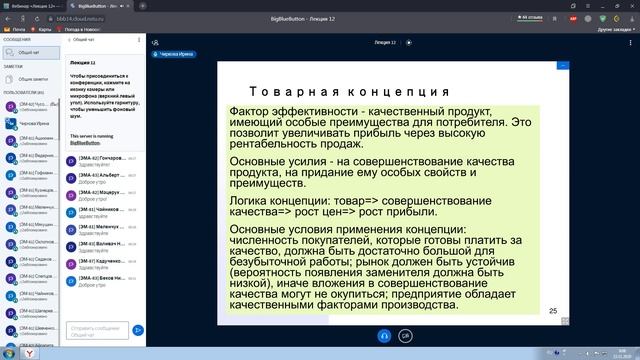The width and height of the screenshot is (640, 360).
Task: Click the BigBlueButton link in welcome message
Action: 85,143
